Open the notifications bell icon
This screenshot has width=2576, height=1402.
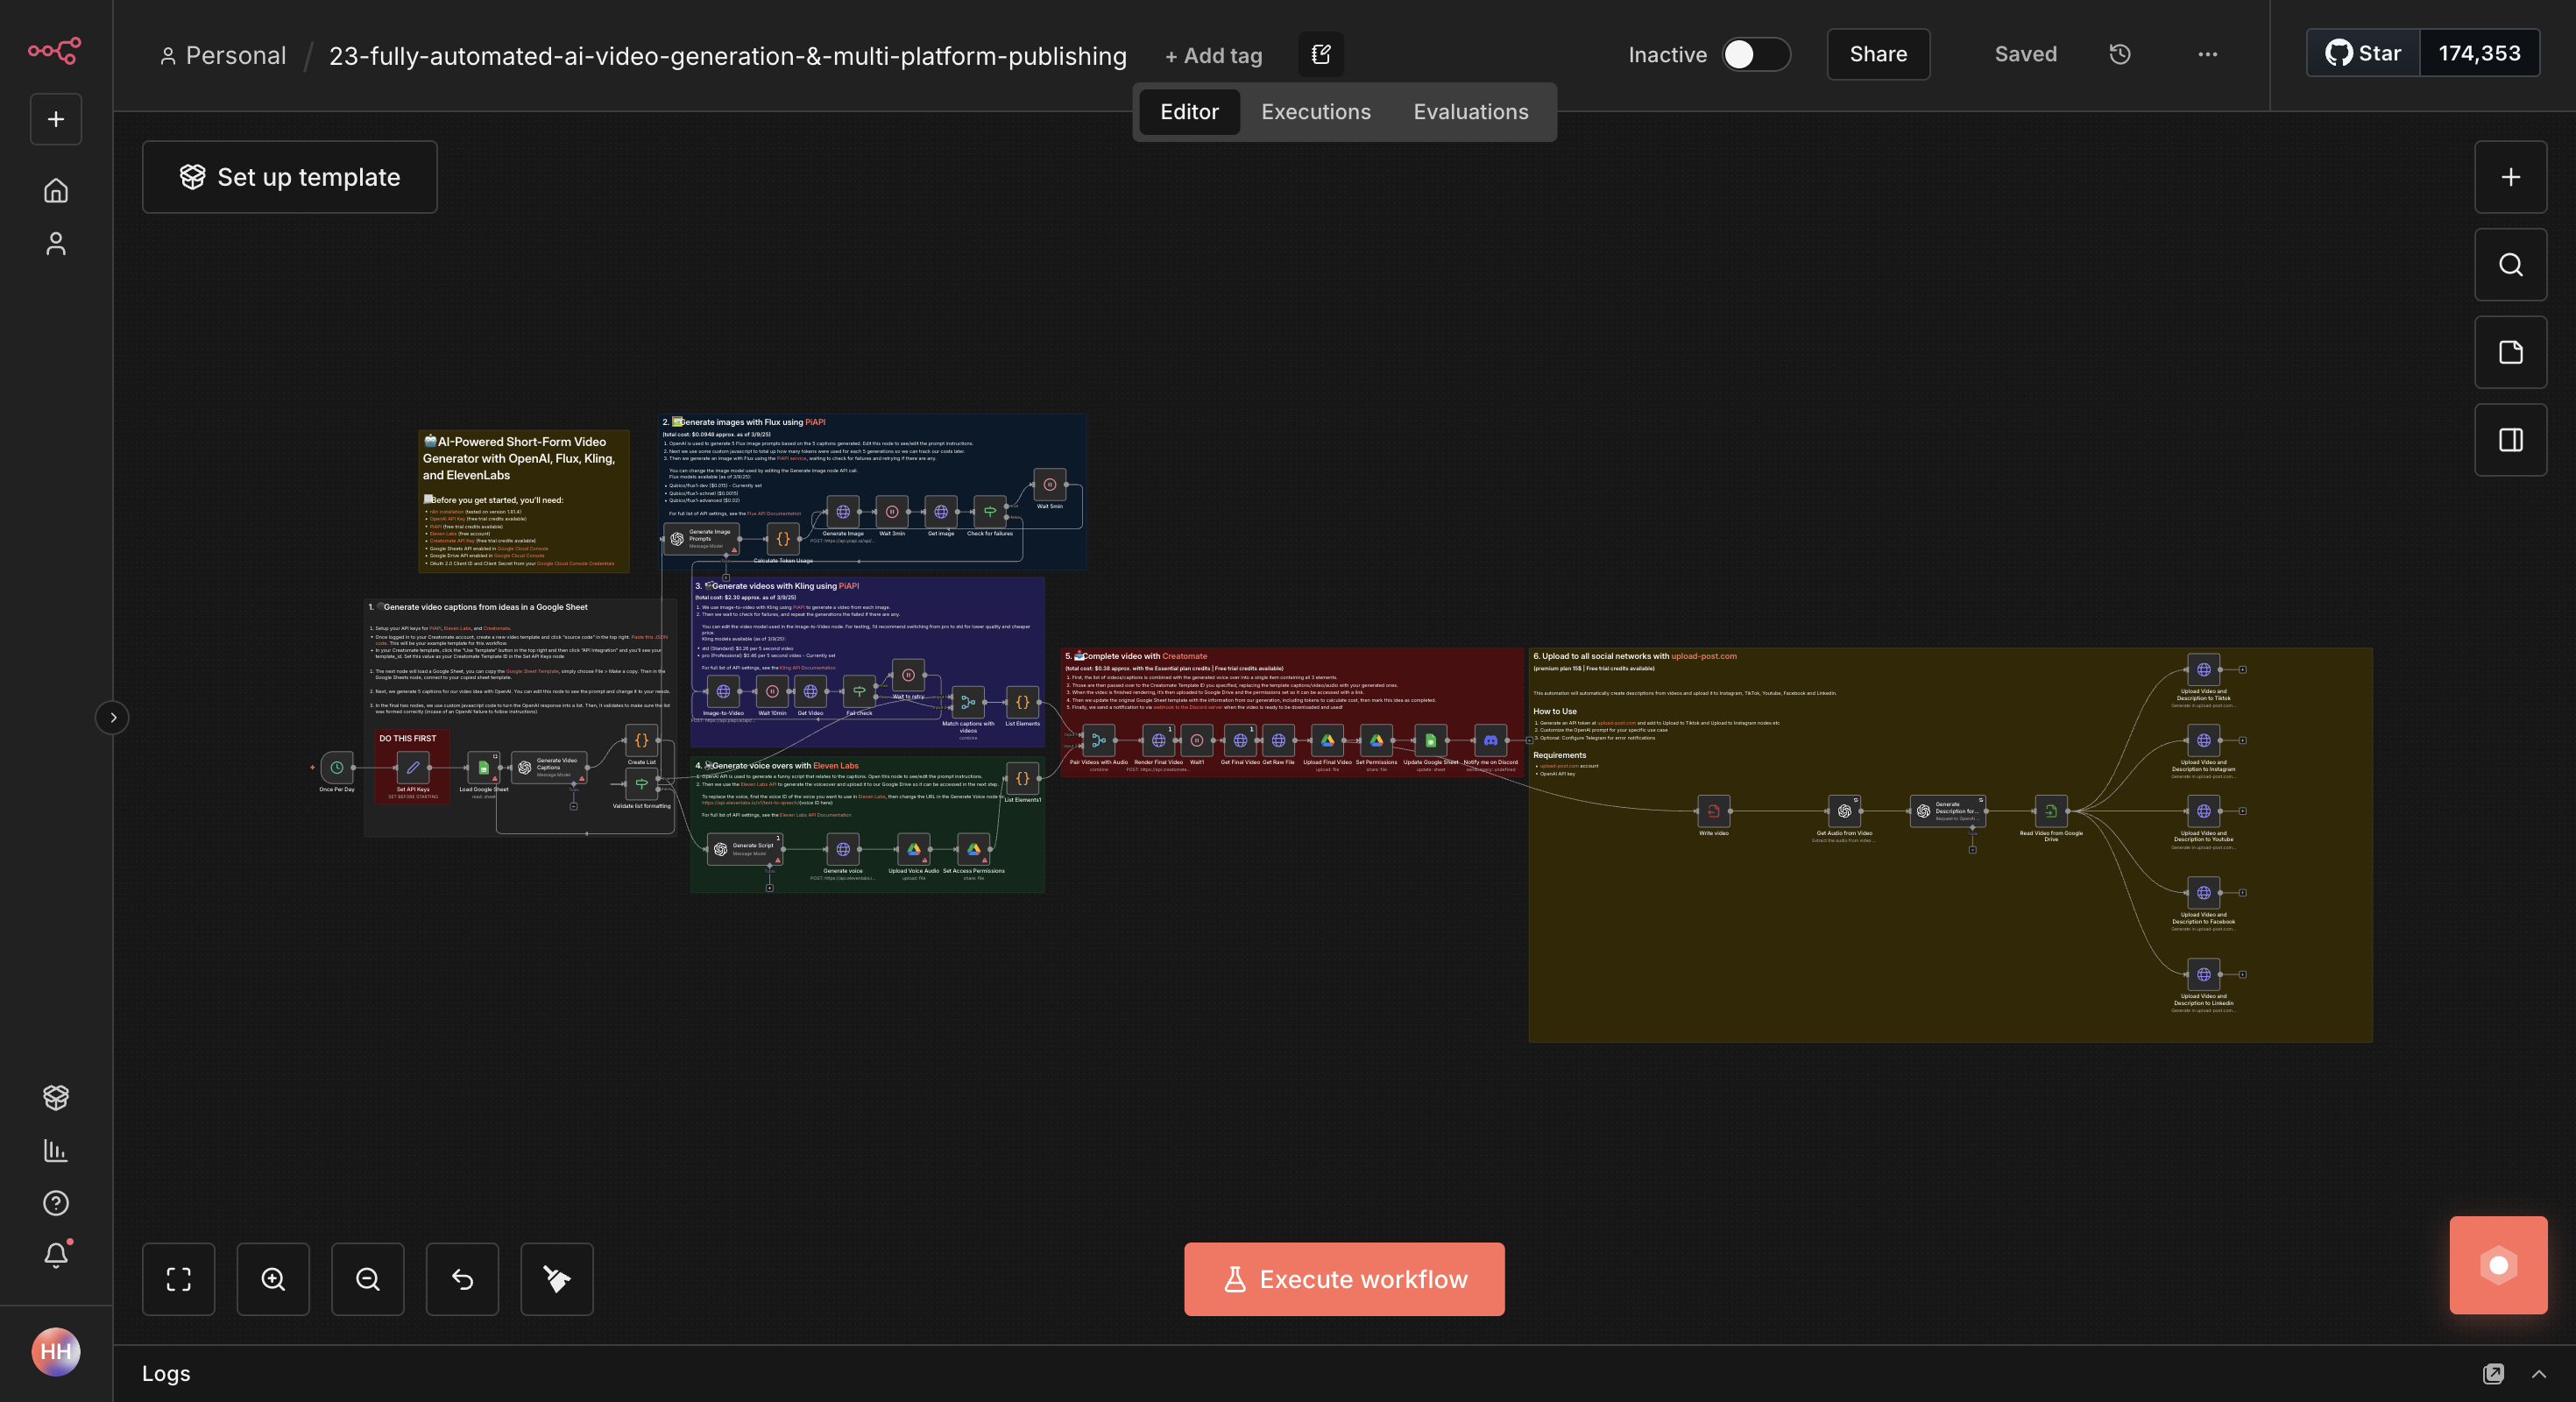(56, 1256)
